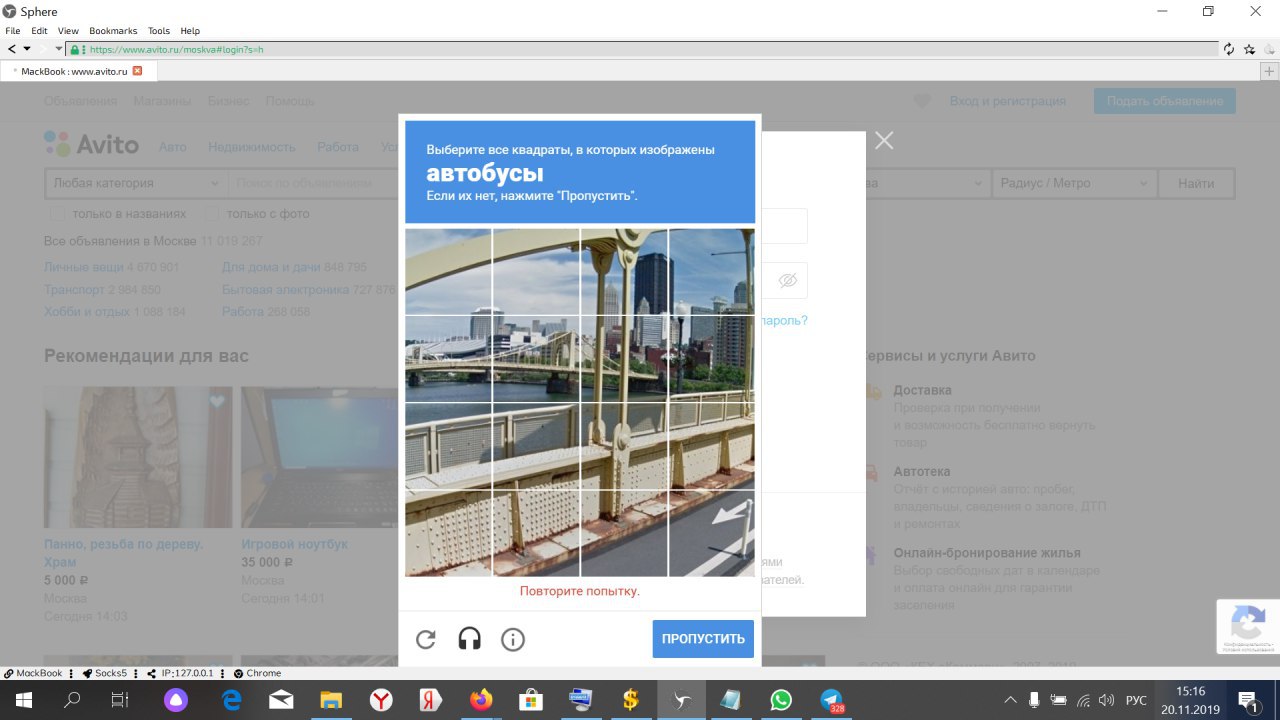Favorite the Панно listing with heart icon
Screen dimensions: 1280x720
pos(217,402)
